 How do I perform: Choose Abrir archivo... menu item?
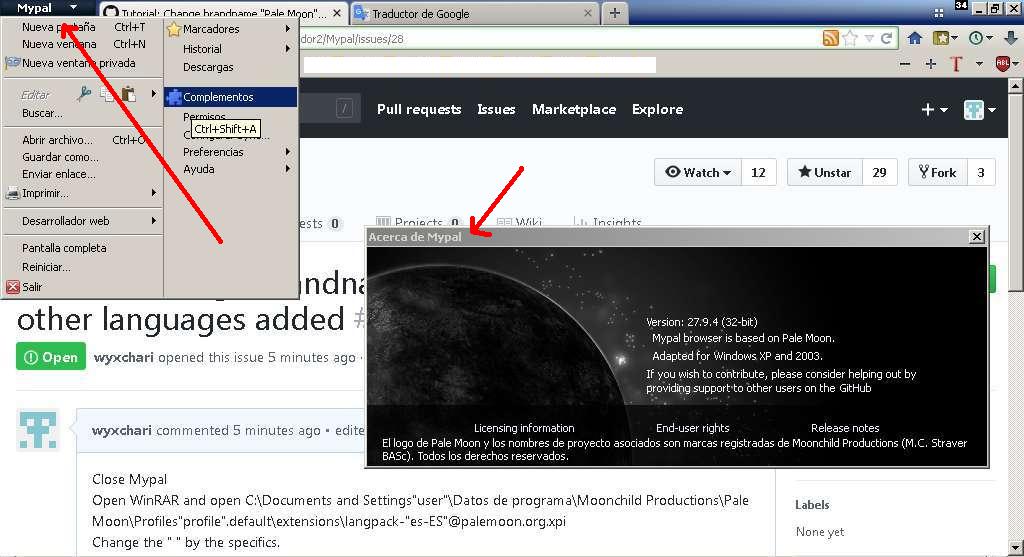click(83, 140)
